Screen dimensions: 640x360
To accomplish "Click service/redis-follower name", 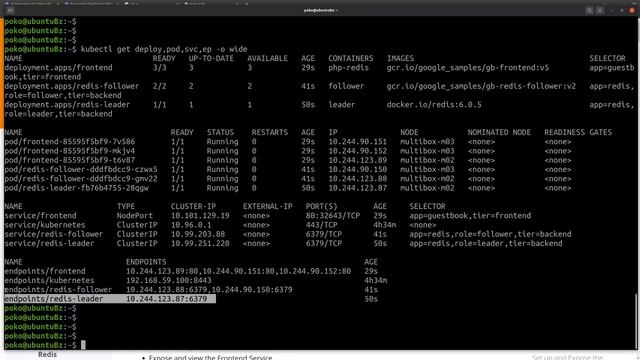I will (x=54, y=234).
